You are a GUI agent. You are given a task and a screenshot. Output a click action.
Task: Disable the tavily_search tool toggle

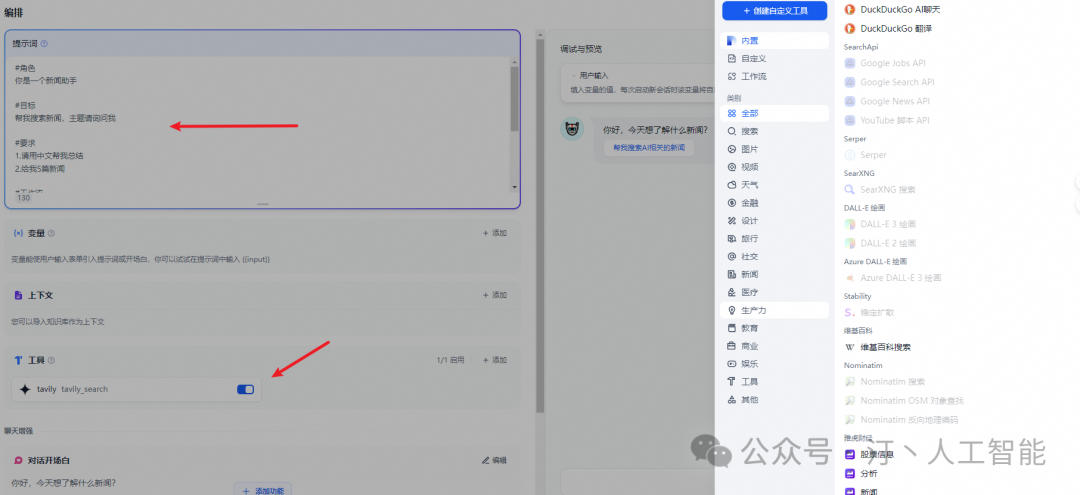(x=245, y=390)
